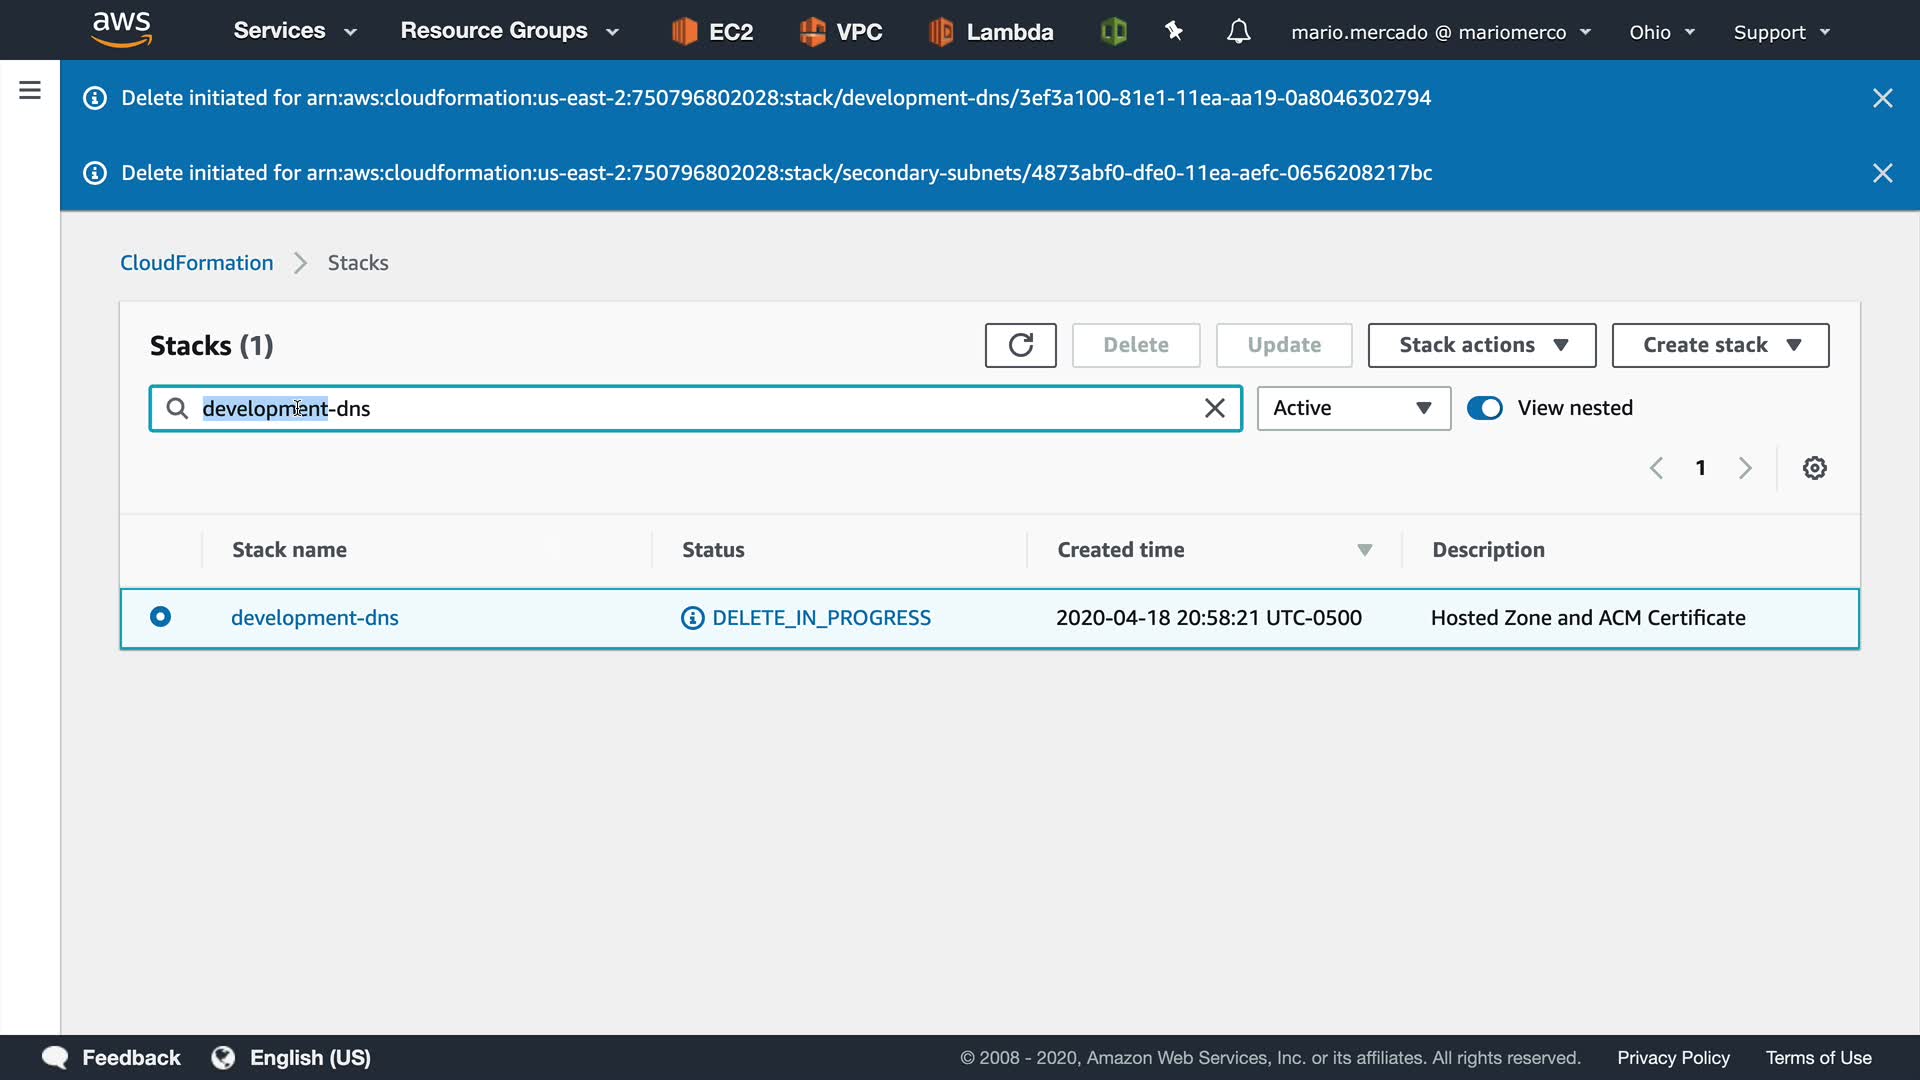Expand the Create stack dropdown
Image resolution: width=1920 pixels, height=1080 pixels.
click(x=1720, y=345)
